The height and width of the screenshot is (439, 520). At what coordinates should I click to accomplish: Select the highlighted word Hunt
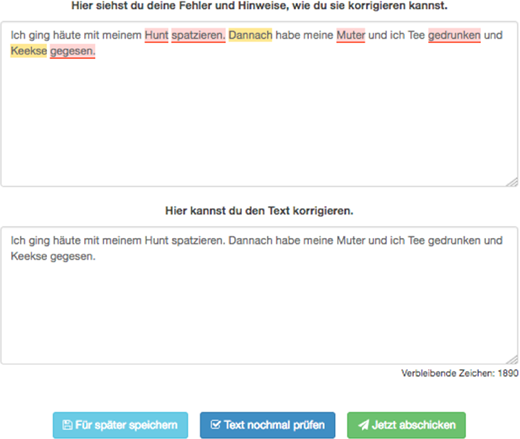(156, 35)
